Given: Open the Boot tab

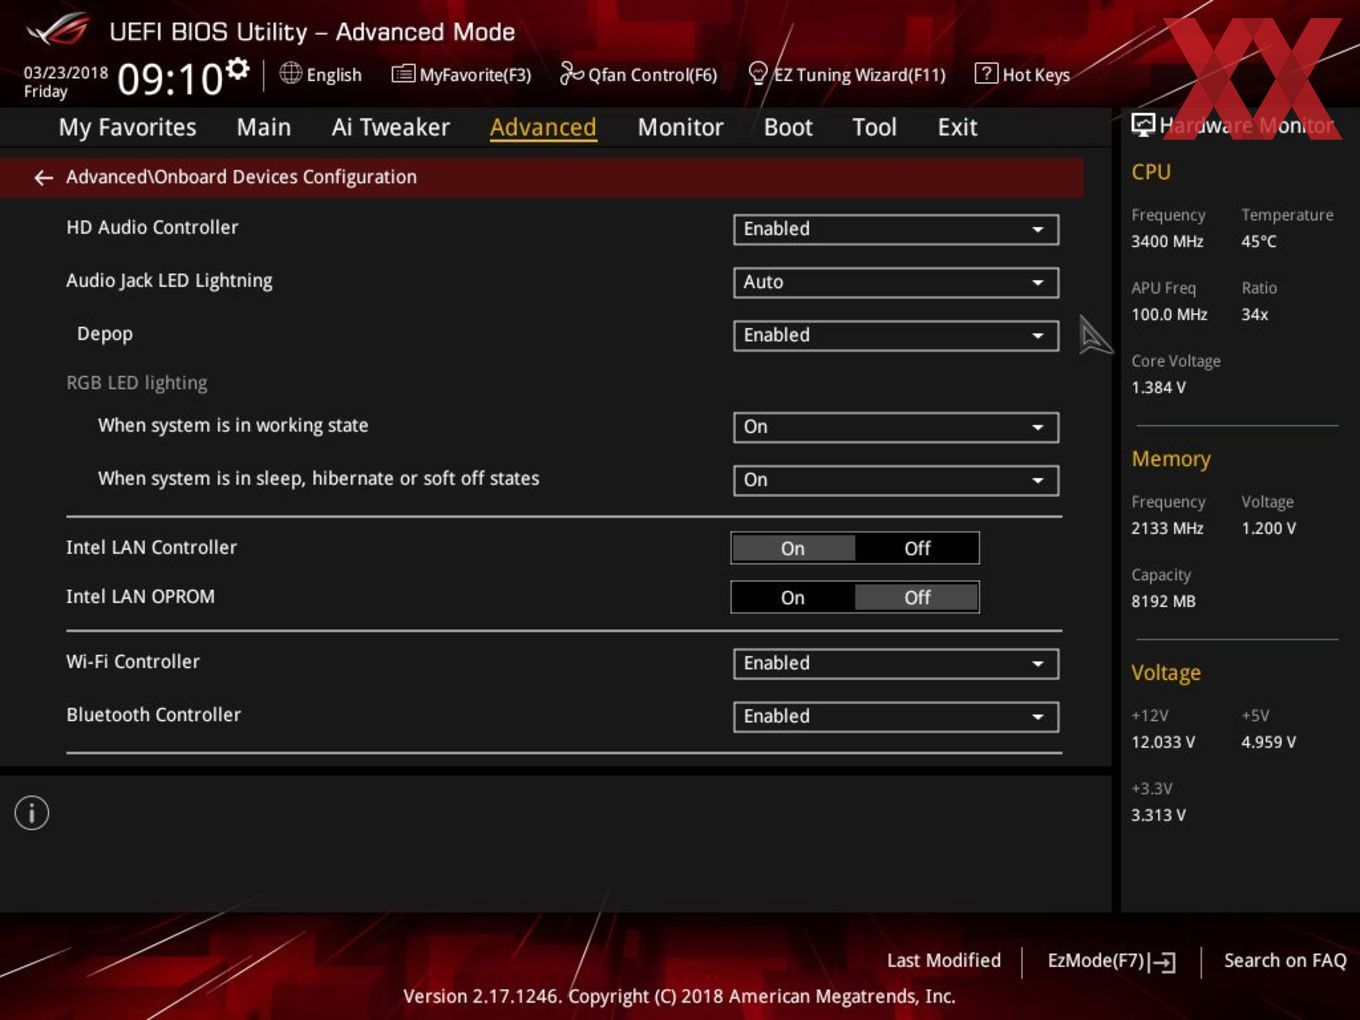Looking at the screenshot, I should 788,127.
